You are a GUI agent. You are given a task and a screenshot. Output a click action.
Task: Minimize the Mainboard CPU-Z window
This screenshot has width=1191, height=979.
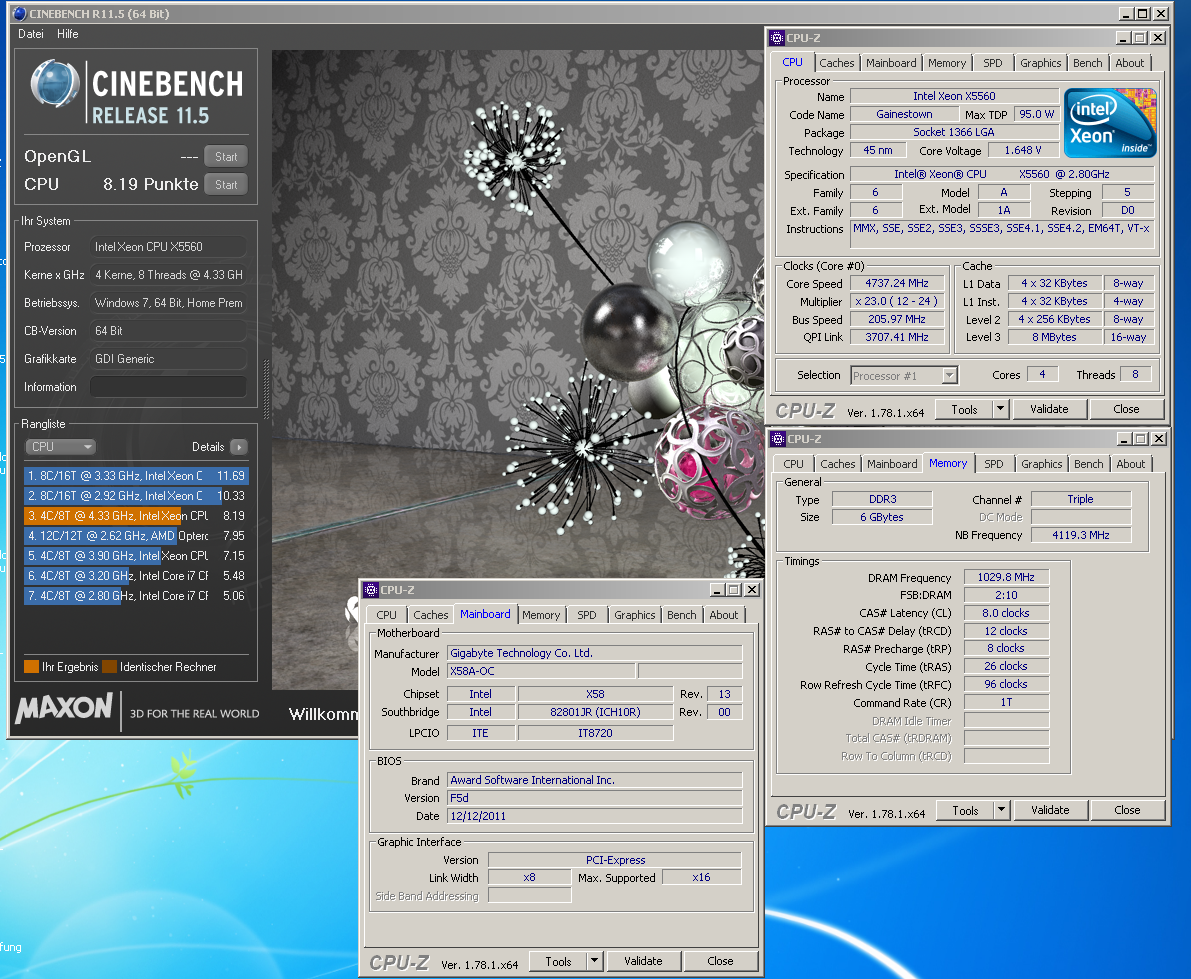pos(717,590)
